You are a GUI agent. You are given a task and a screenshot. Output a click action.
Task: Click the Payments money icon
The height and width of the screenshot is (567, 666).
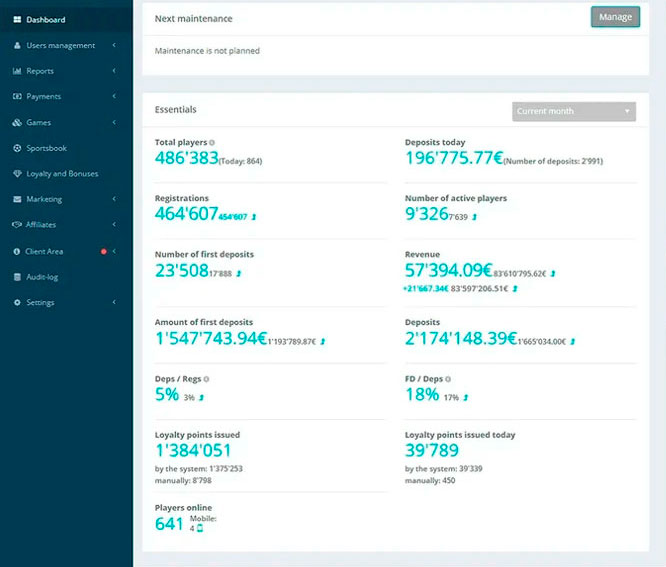(17, 96)
